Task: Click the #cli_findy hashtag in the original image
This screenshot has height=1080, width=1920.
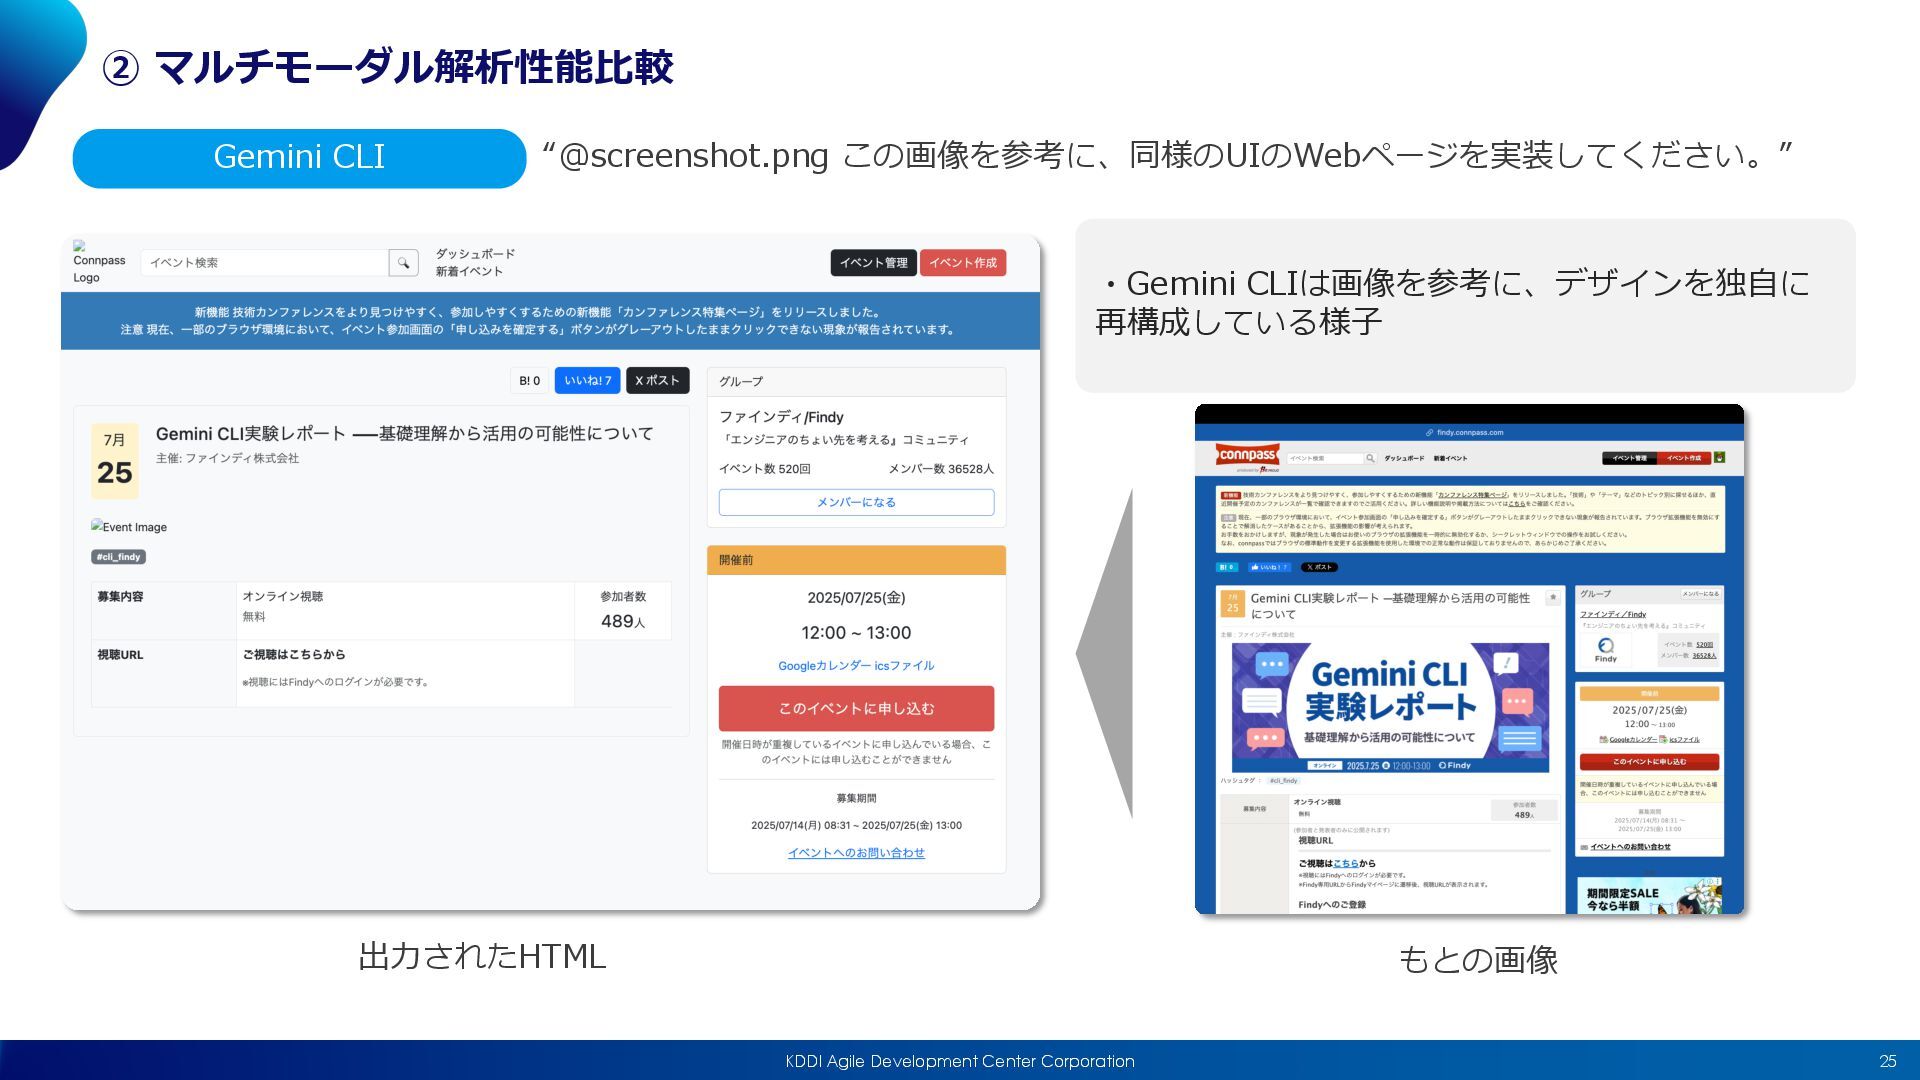Action: [x=1283, y=781]
